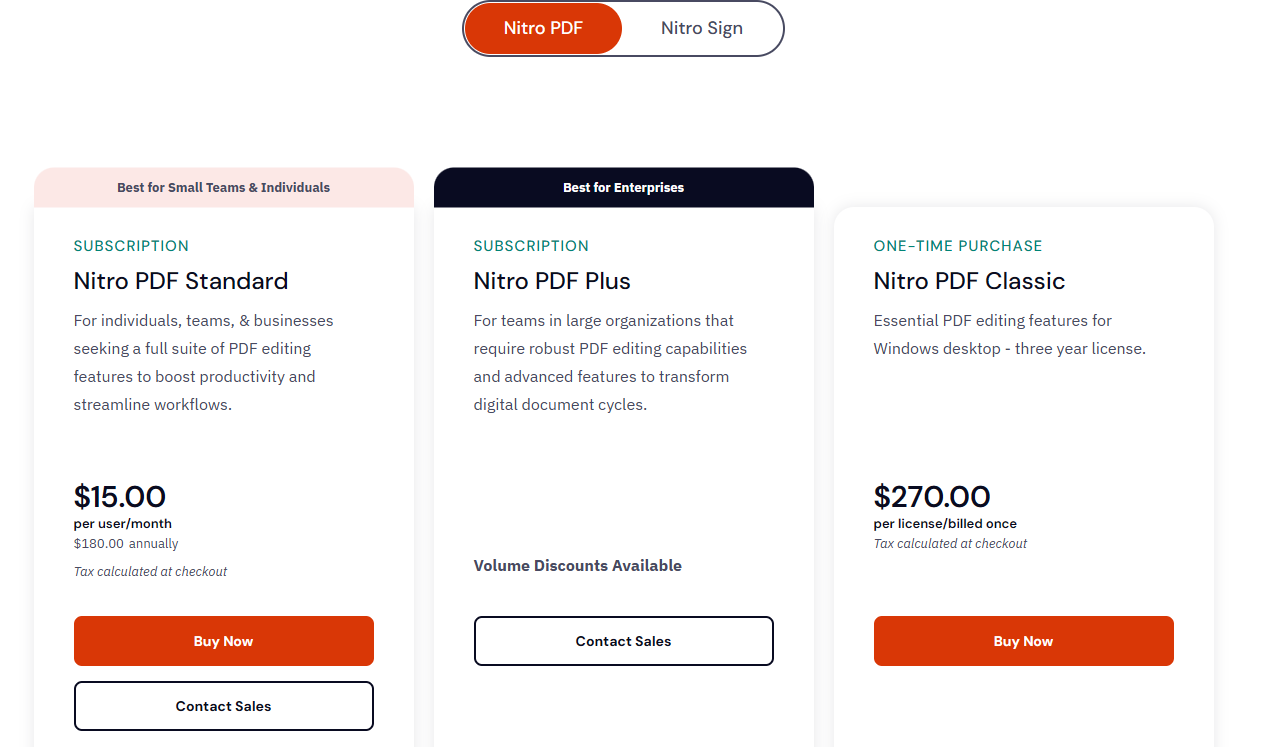This screenshot has width=1272, height=747.
Task: Click the per license/billed once text
Action: 945,524
